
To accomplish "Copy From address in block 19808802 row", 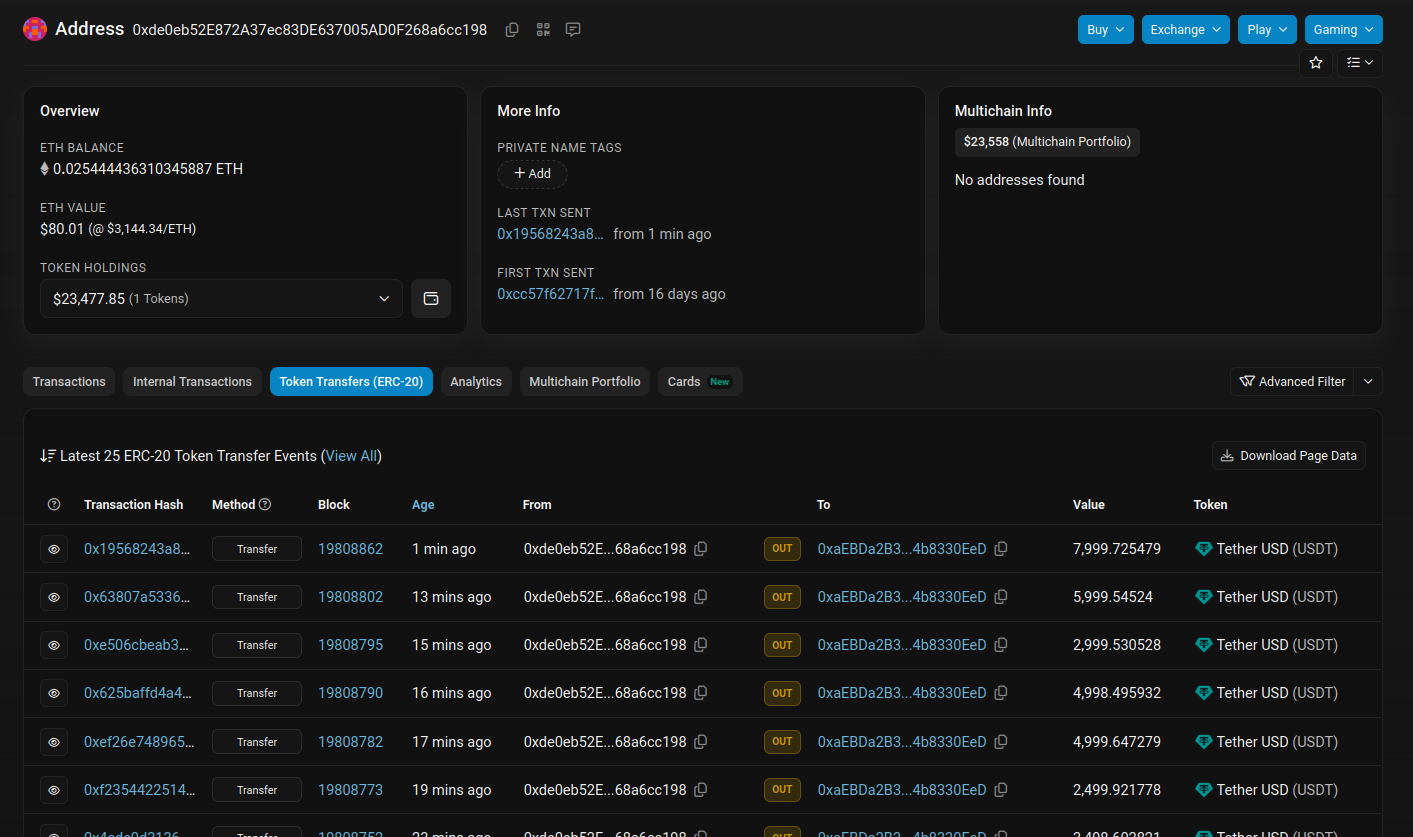I will tap(701, 597).
